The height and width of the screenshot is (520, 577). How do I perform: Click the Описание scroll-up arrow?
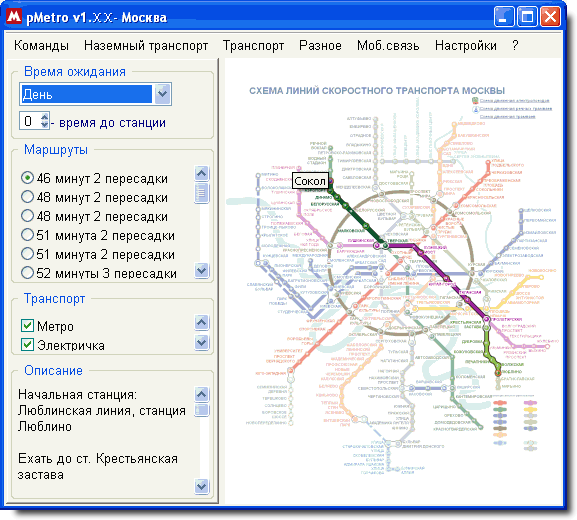202,394
